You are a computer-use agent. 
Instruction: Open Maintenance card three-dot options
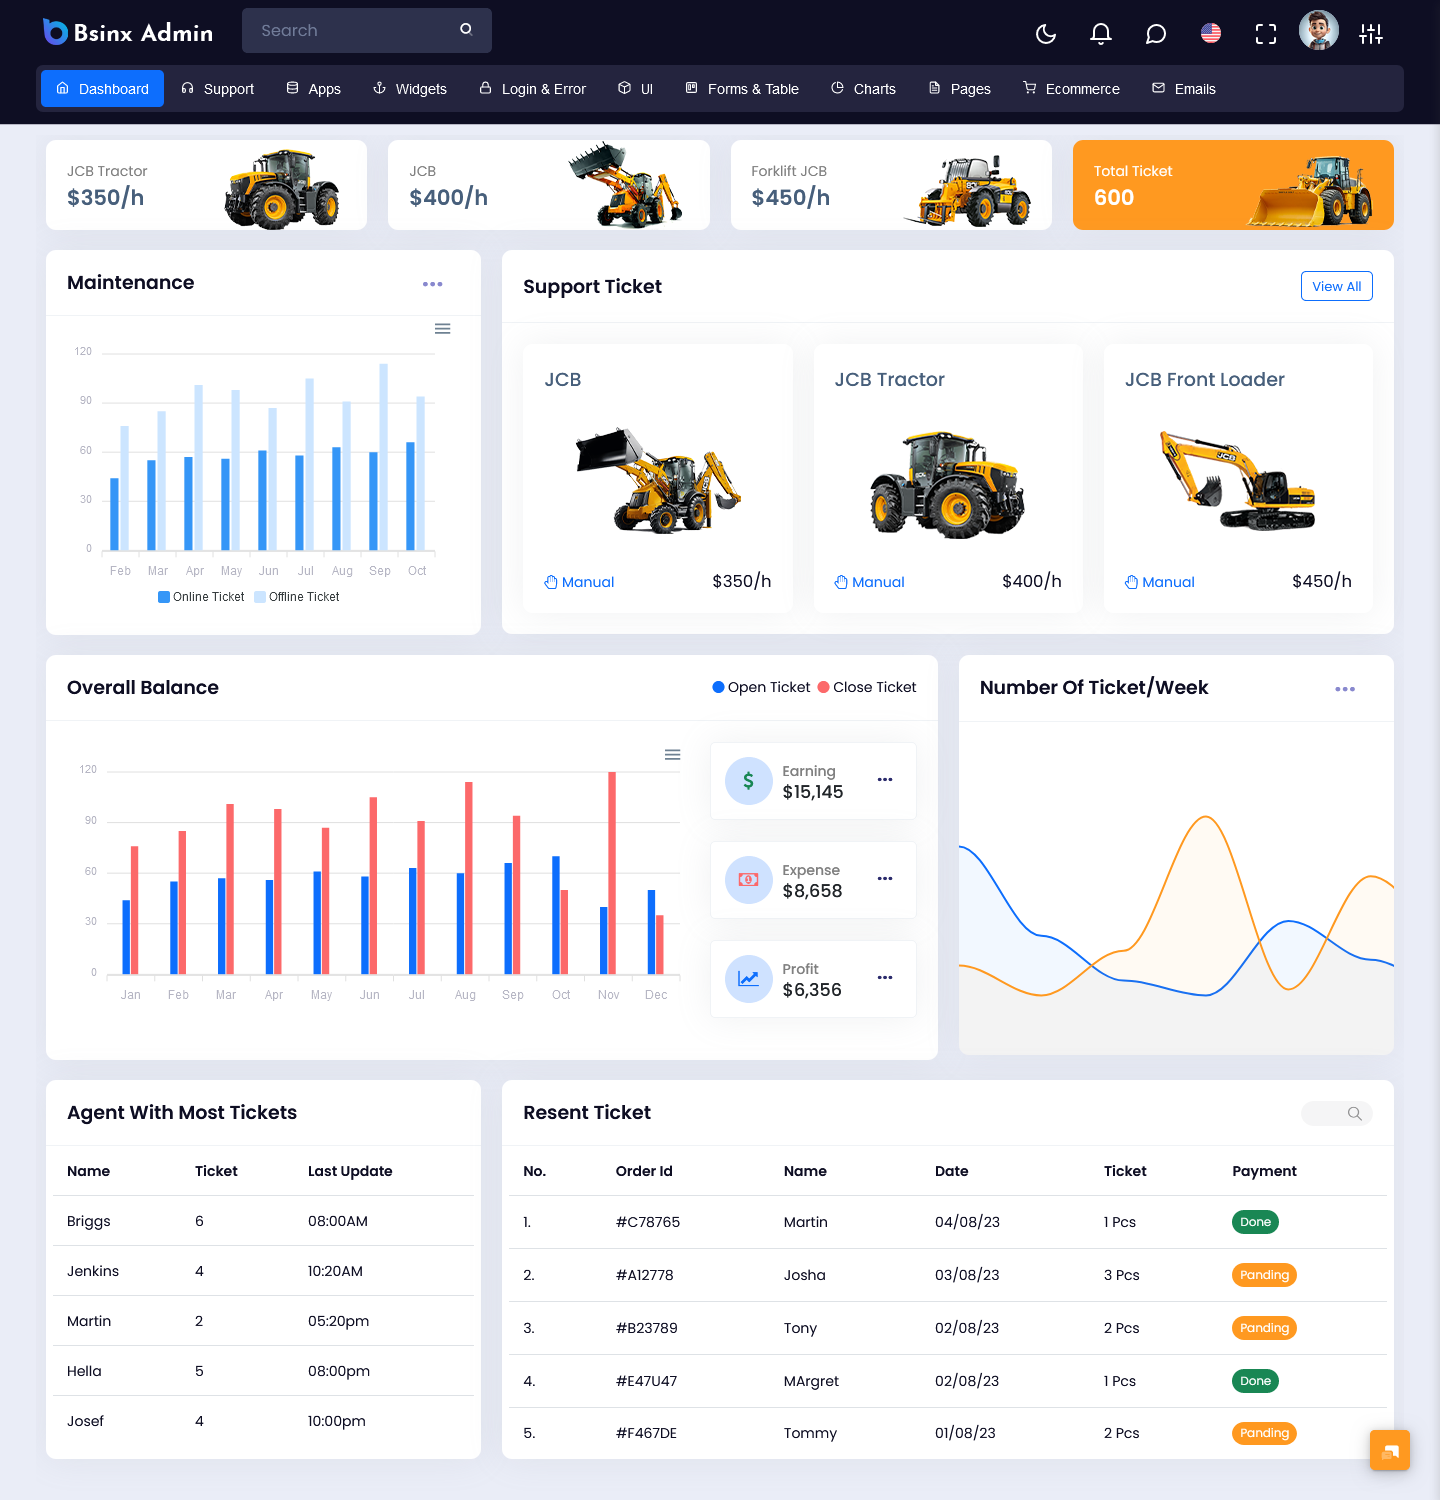432,284
